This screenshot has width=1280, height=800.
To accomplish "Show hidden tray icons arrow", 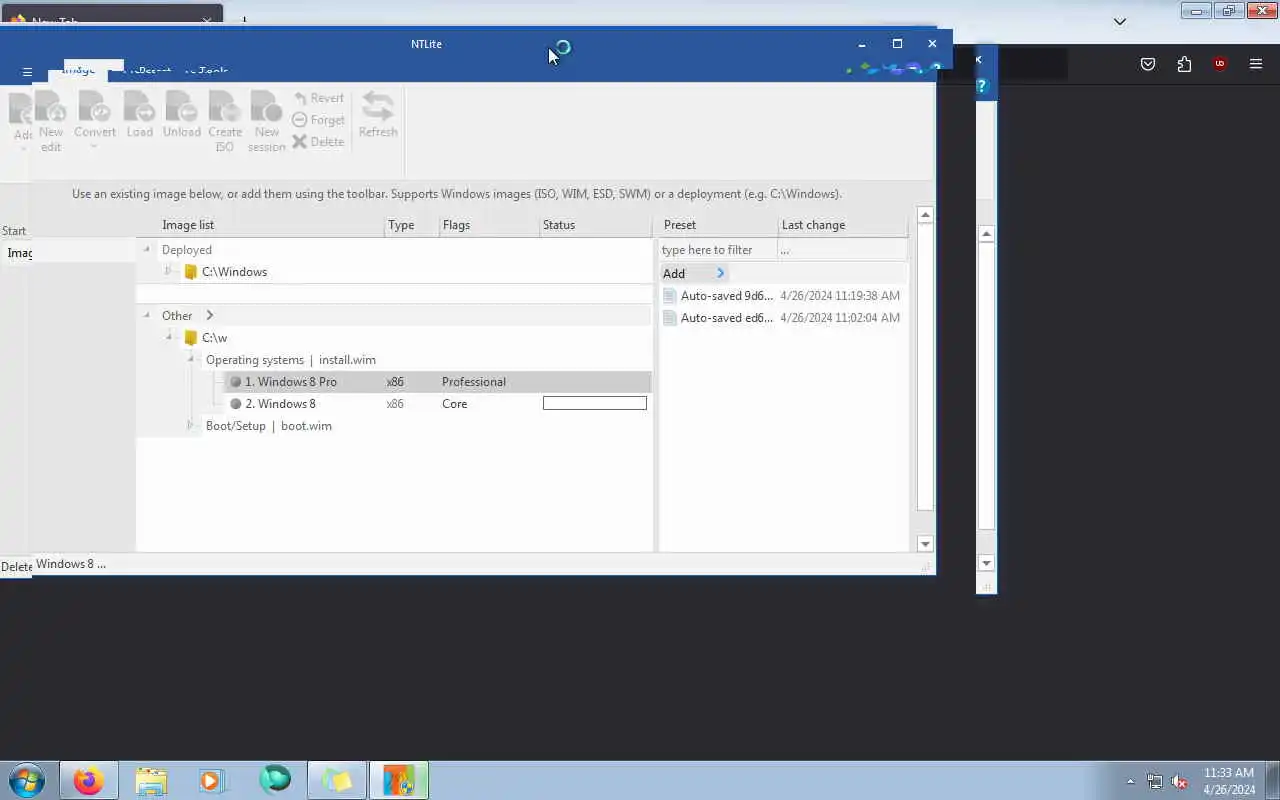I will coord(1130,781).
